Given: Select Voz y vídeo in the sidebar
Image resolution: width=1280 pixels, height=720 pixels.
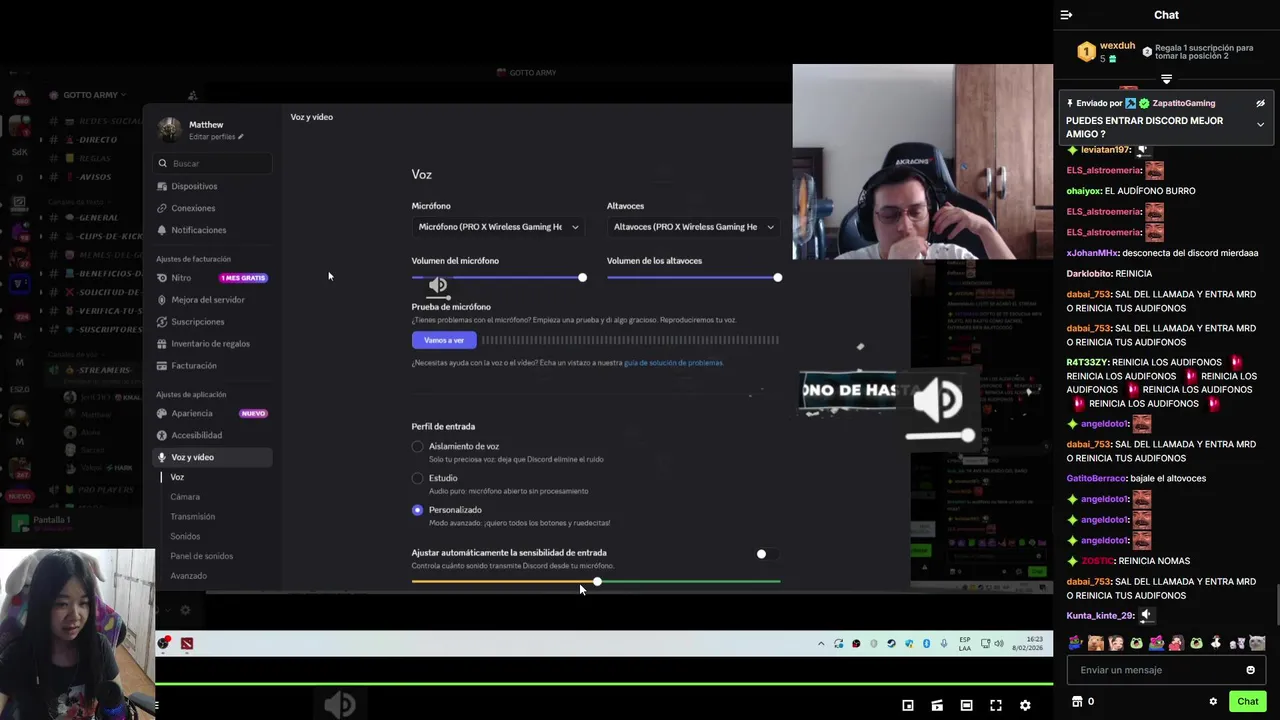Looking at the screenshot, I should tap(213, 457).
